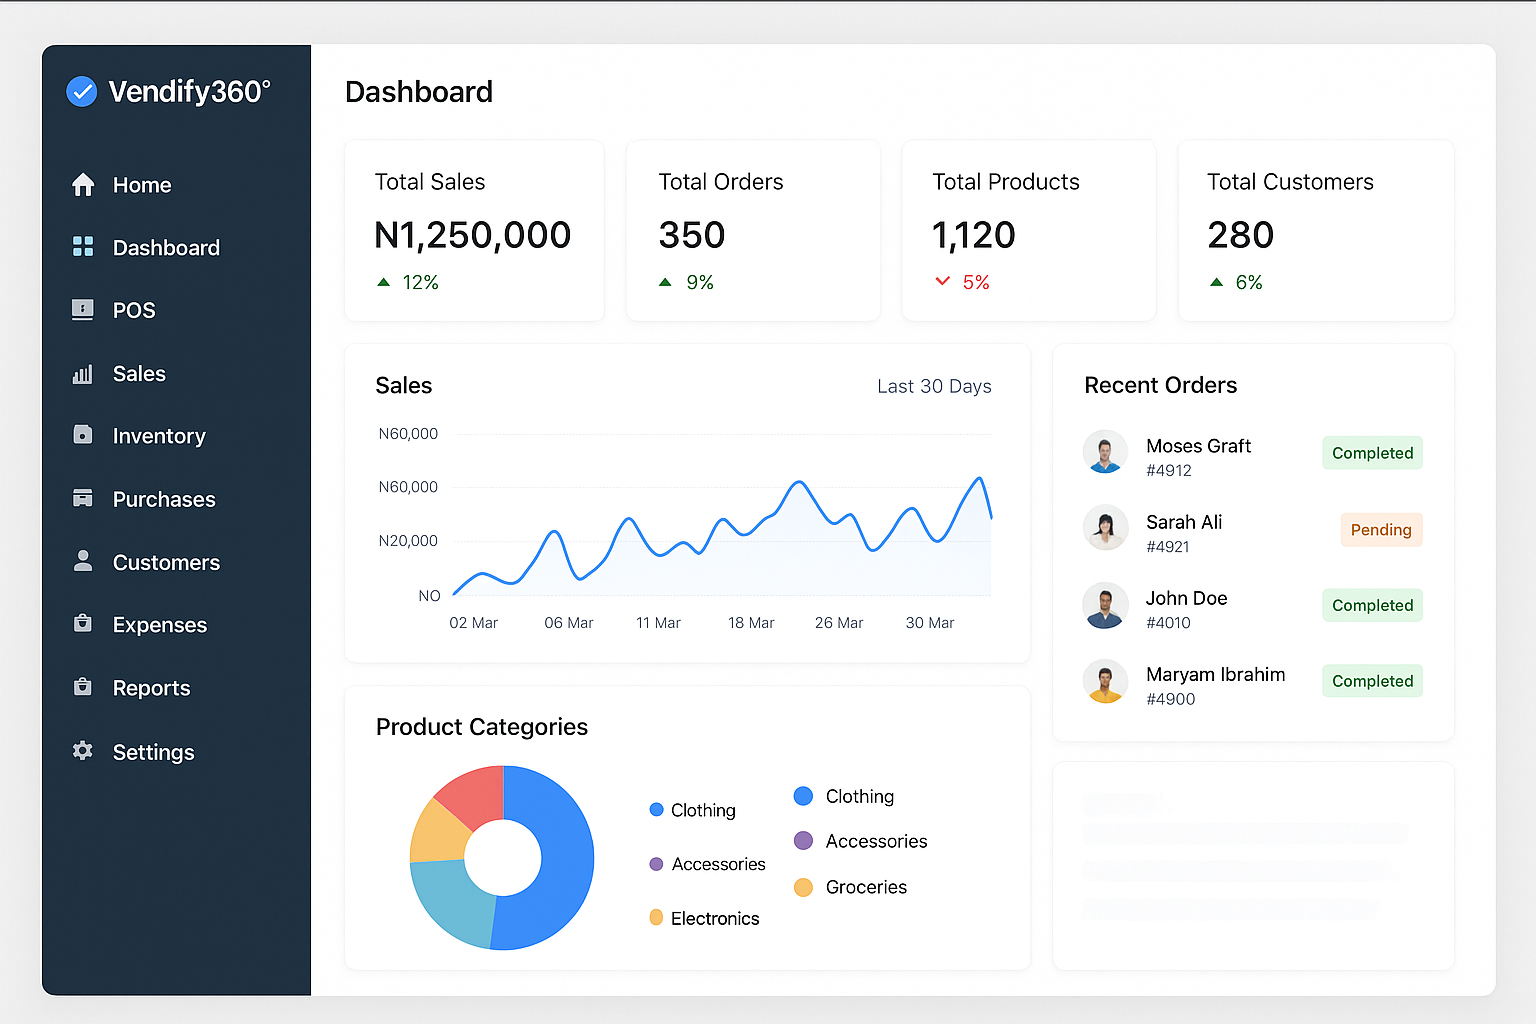The height and width of the screenshot is (1024, 1536).
Task: Toggle the Electronics legend dot
Action: click(x=656, y=917)
